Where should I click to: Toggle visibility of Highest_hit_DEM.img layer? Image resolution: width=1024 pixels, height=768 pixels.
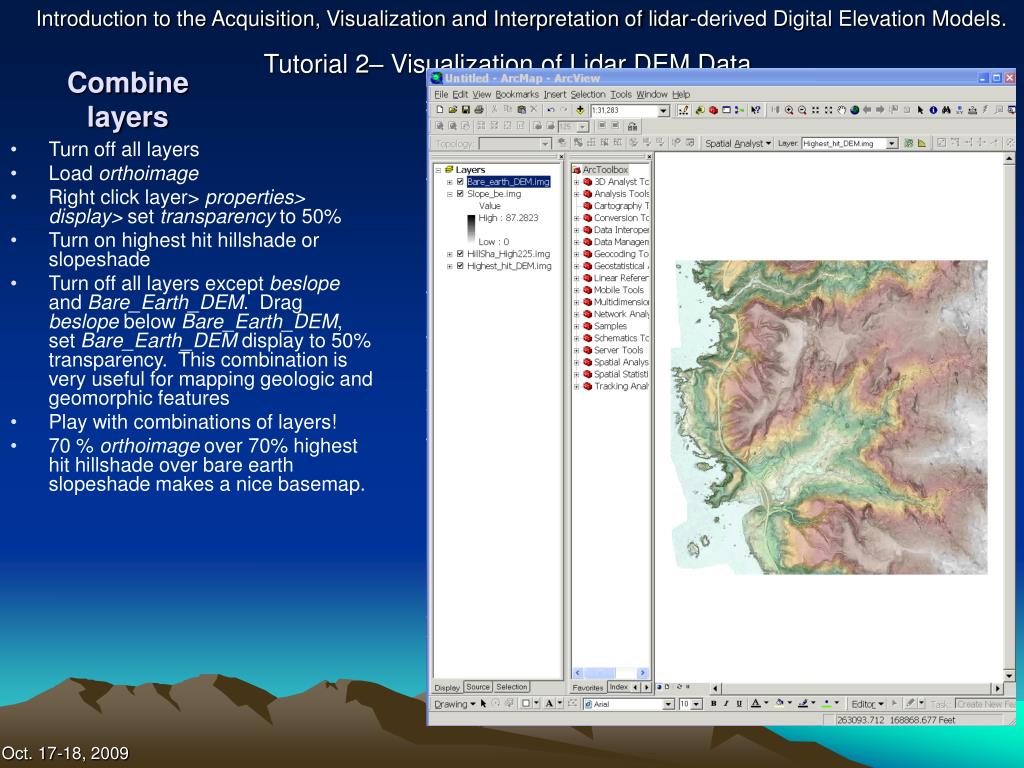pyautogui.click(x=460, y=266)
